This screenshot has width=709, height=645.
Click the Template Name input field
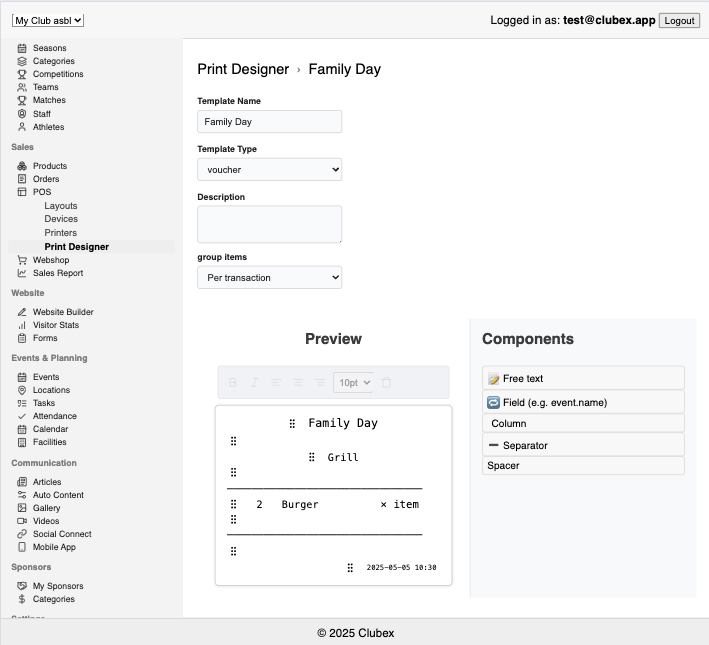pyautogui.click(x=269, y=122)
